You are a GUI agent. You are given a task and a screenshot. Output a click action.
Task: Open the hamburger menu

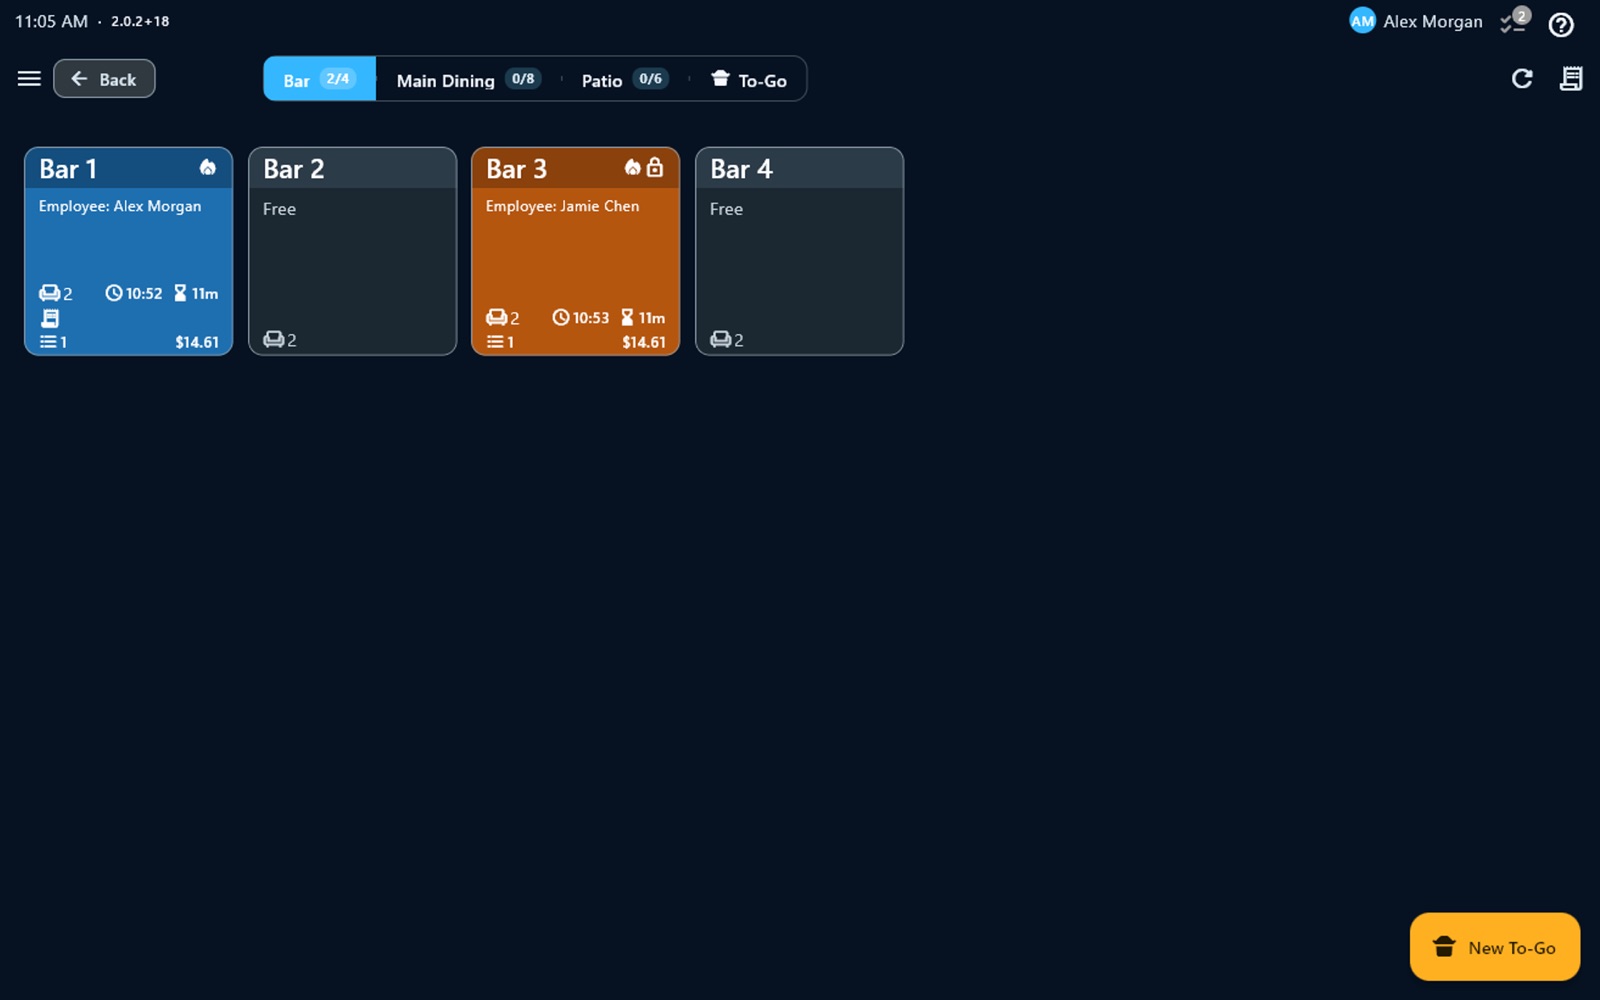pyautogui.click(x=29, y=78)
